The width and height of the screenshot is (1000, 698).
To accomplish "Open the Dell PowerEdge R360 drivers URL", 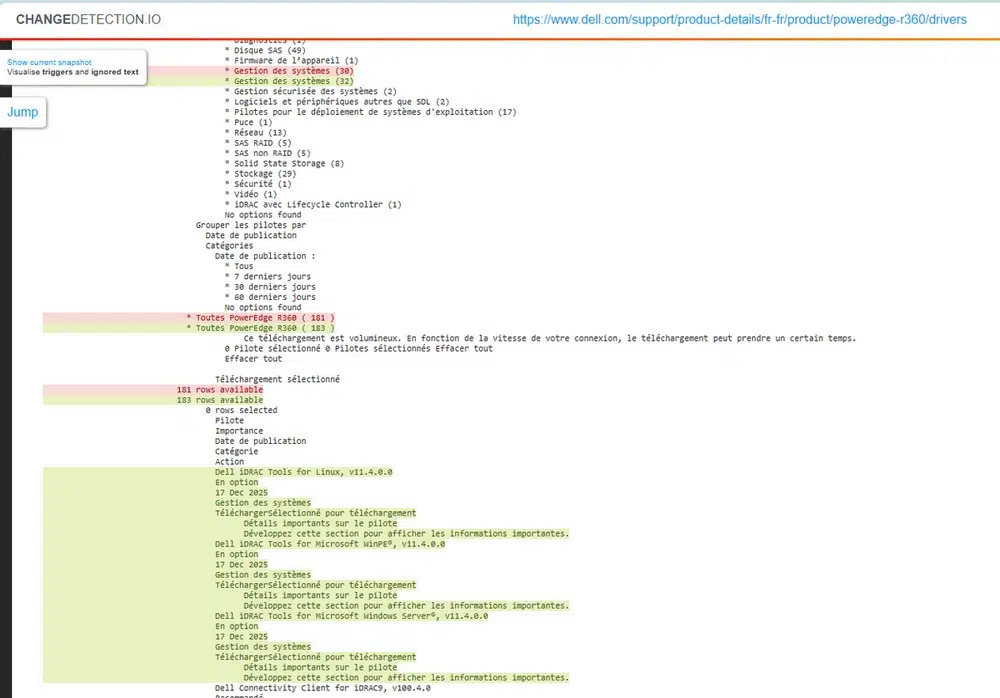I will pos(740,19).
